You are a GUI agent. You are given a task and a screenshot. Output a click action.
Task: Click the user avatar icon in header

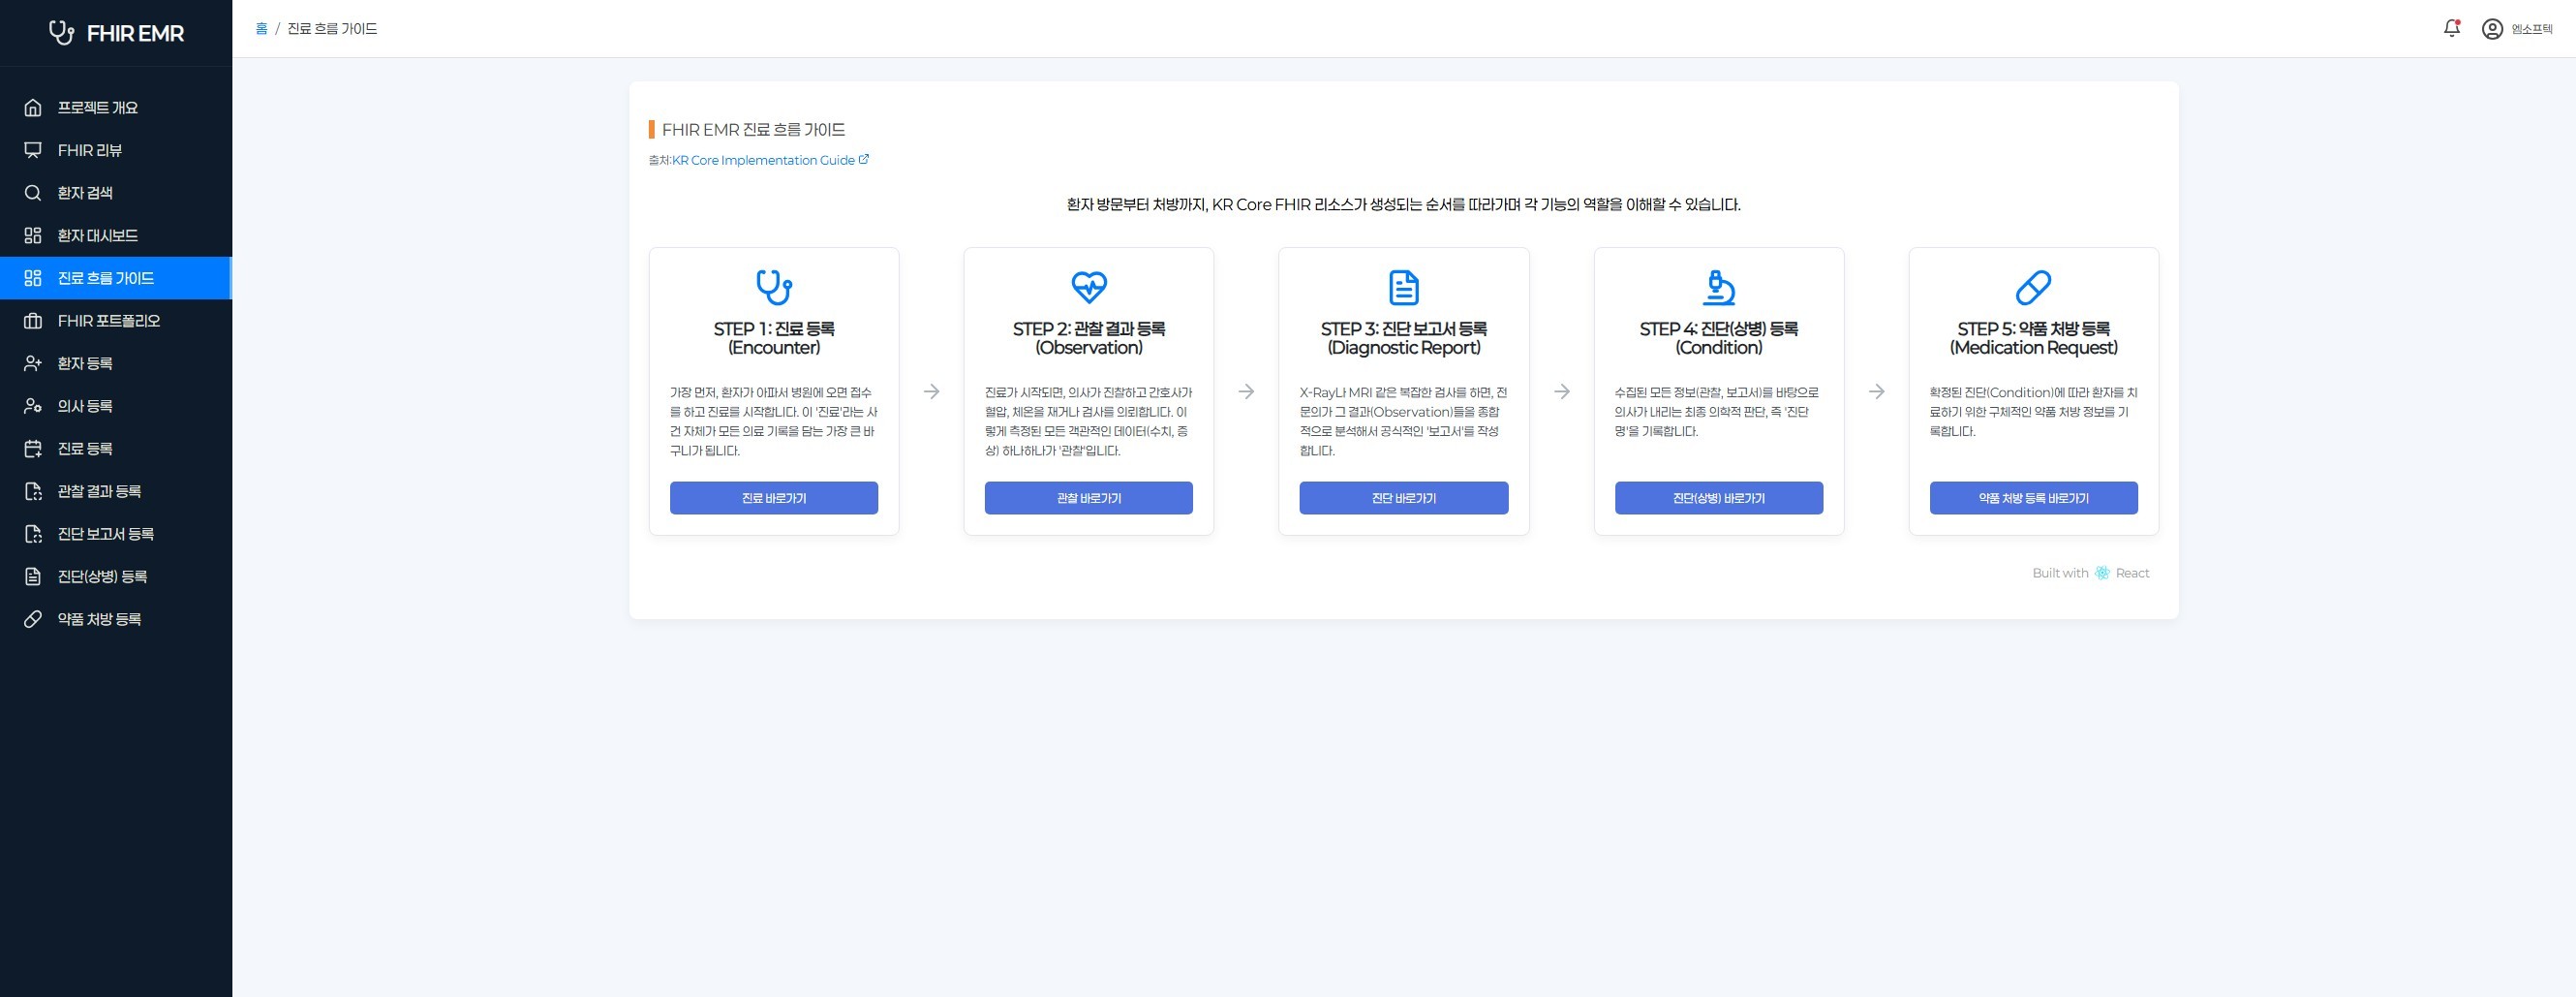[2492, 29]
